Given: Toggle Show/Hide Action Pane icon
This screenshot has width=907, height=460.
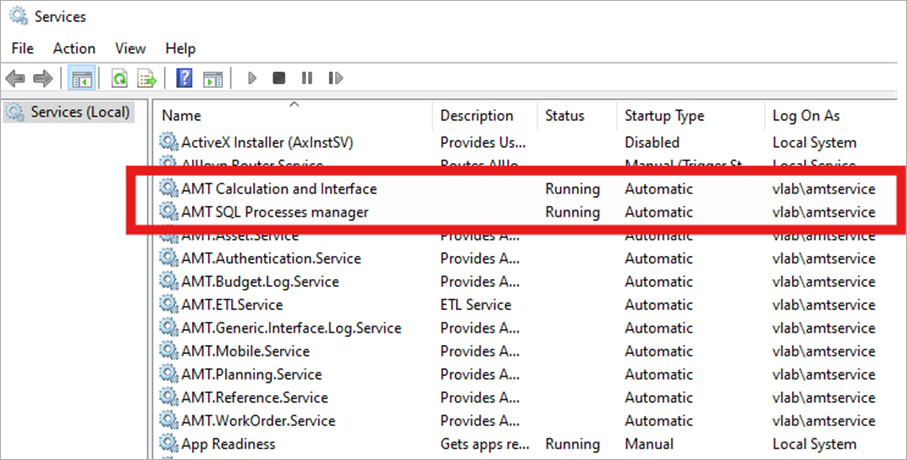Looking at the screenshot, I should (x=213, y=79).
